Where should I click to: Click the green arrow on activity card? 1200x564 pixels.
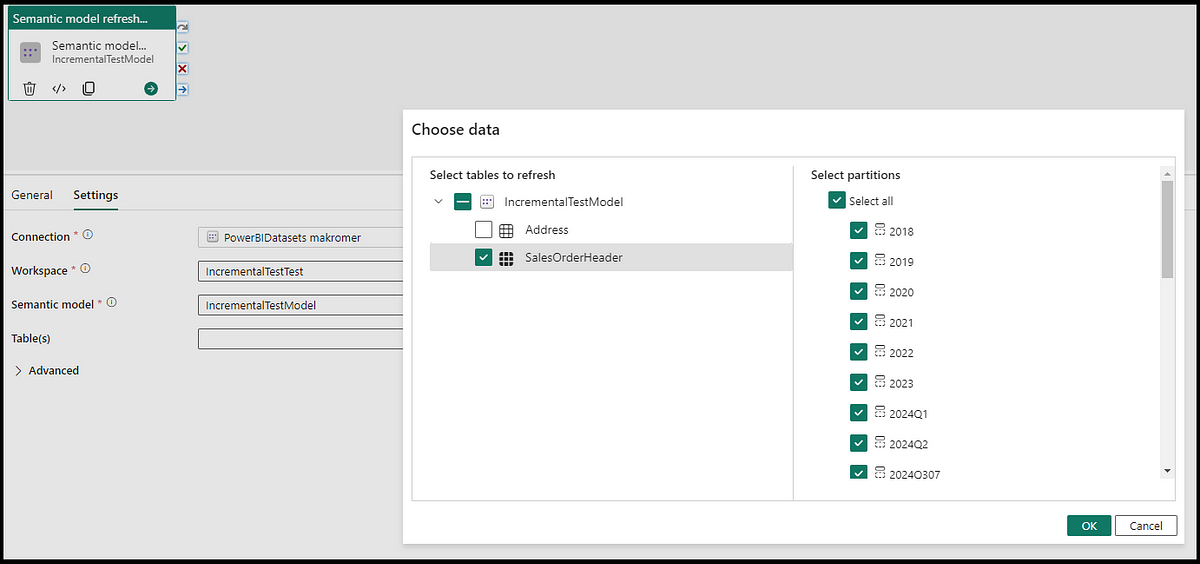point(150,89)
